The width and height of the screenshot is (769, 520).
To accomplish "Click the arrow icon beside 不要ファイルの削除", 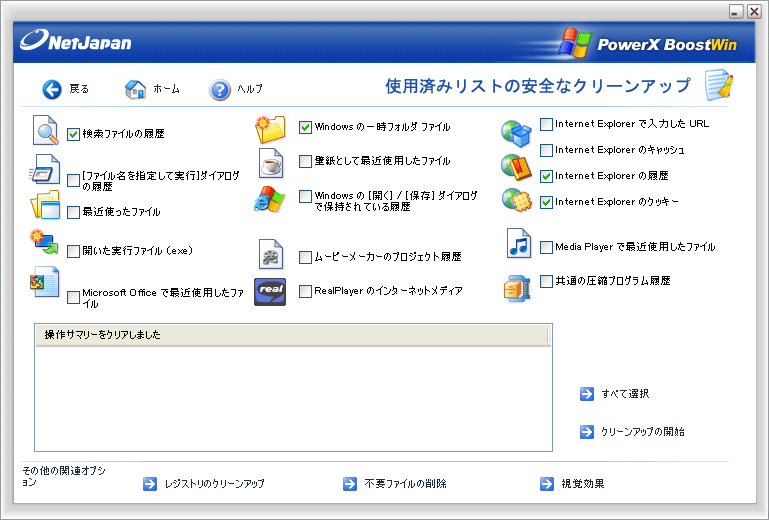I will pos(350,484).
